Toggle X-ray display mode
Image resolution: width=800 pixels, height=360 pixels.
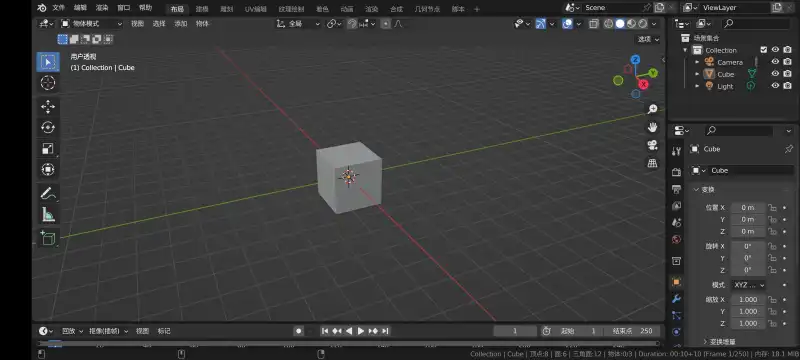593,24
